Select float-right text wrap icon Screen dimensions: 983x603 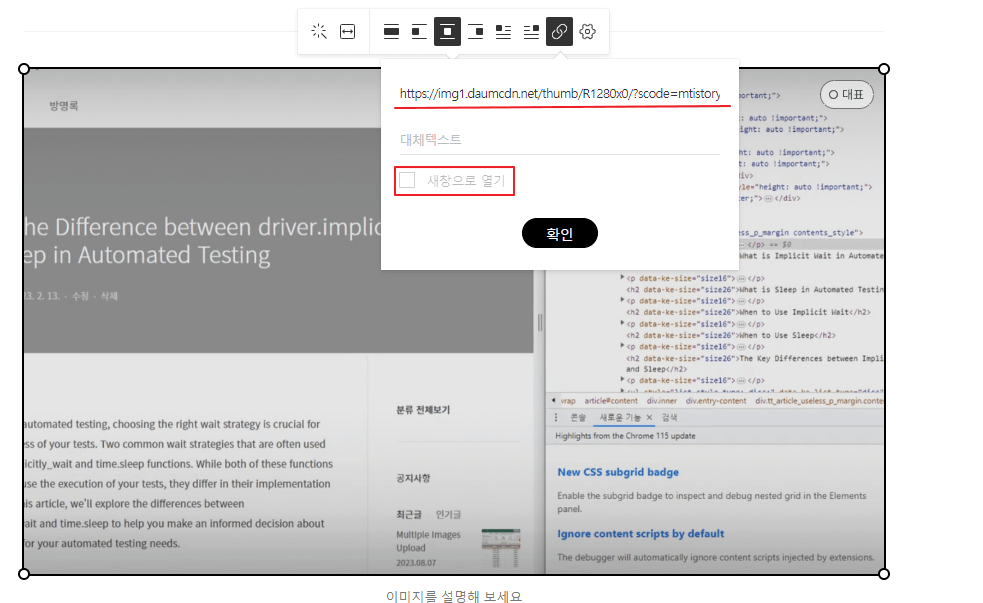tap(531, 31)
